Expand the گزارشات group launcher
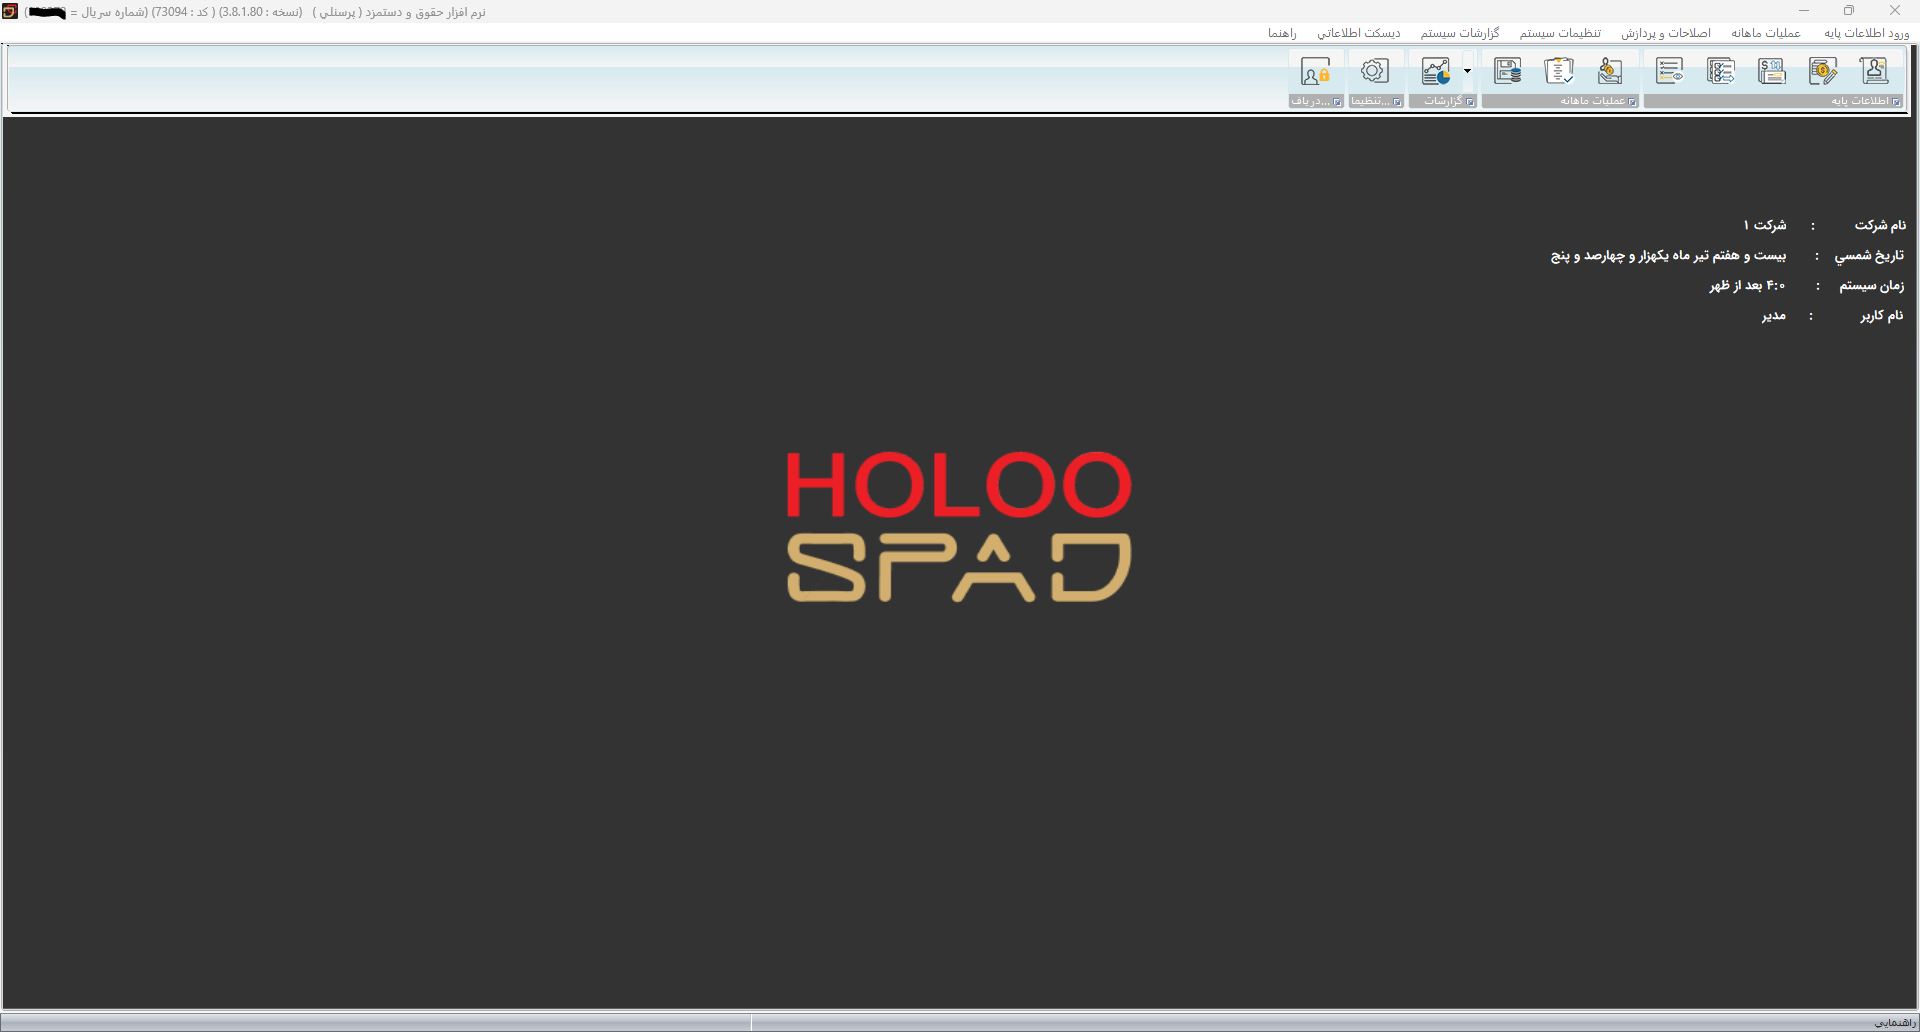The image size is (1920, 1032). point(1470,102)
